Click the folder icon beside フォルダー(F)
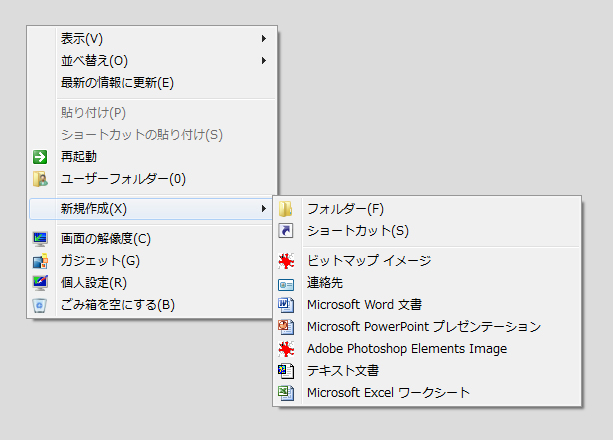The height and width of the screenshot is (440, 613). pos(286,209)
